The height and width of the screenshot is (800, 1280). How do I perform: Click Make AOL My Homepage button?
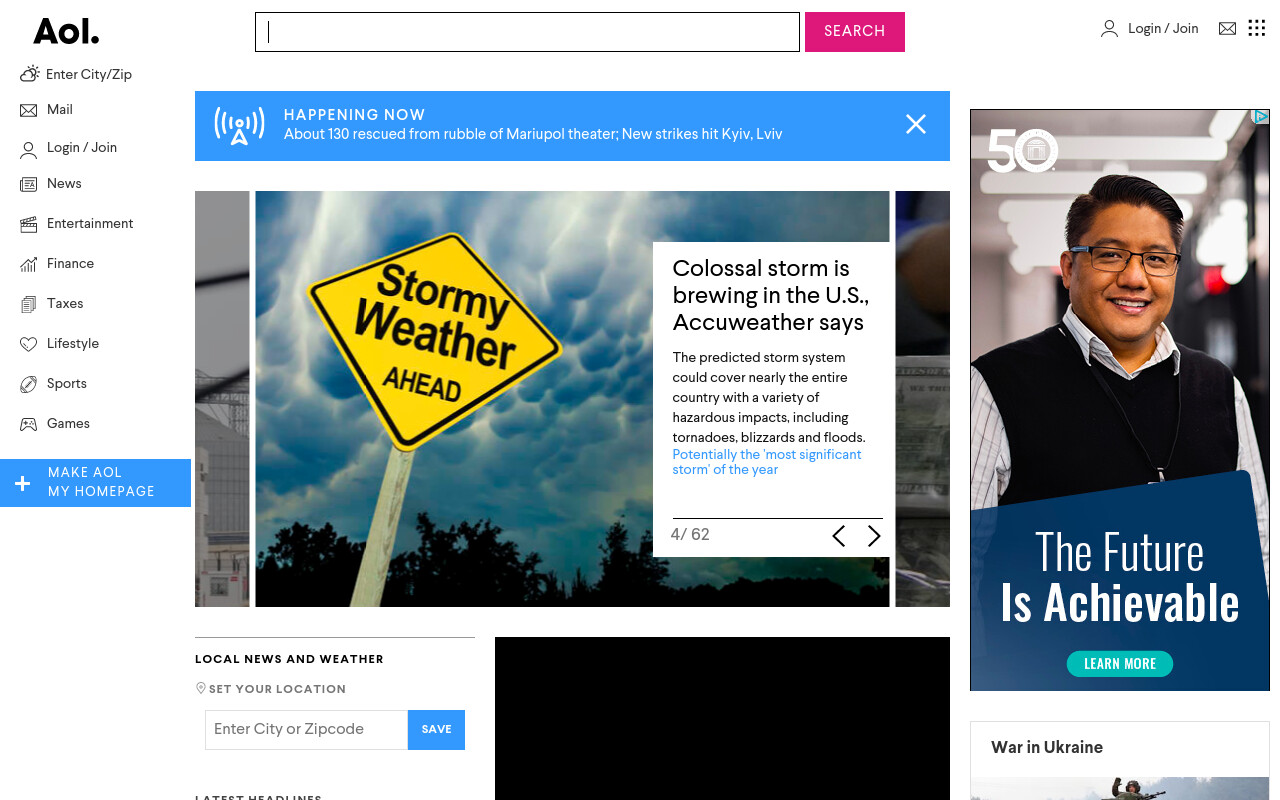click(x=95, y=483)
